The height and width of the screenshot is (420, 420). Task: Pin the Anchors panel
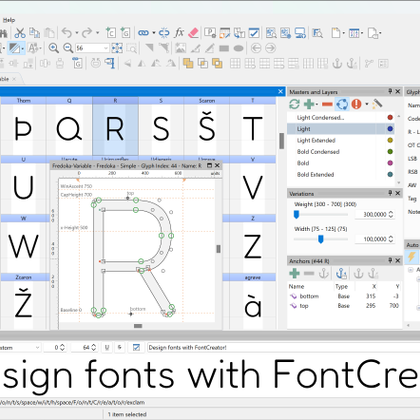click(x=390, y=261)
